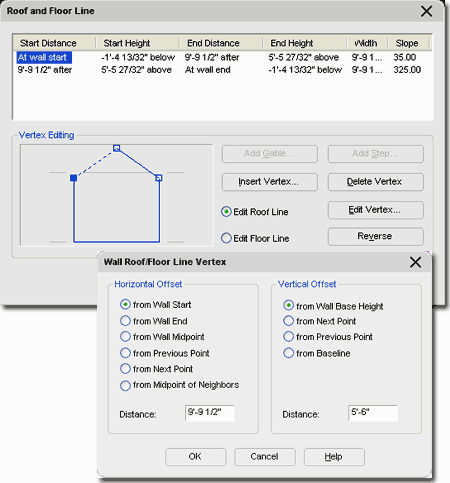Click the horizontal Distance input field
This screenshot has width=450, height=483.
point(210,413)
